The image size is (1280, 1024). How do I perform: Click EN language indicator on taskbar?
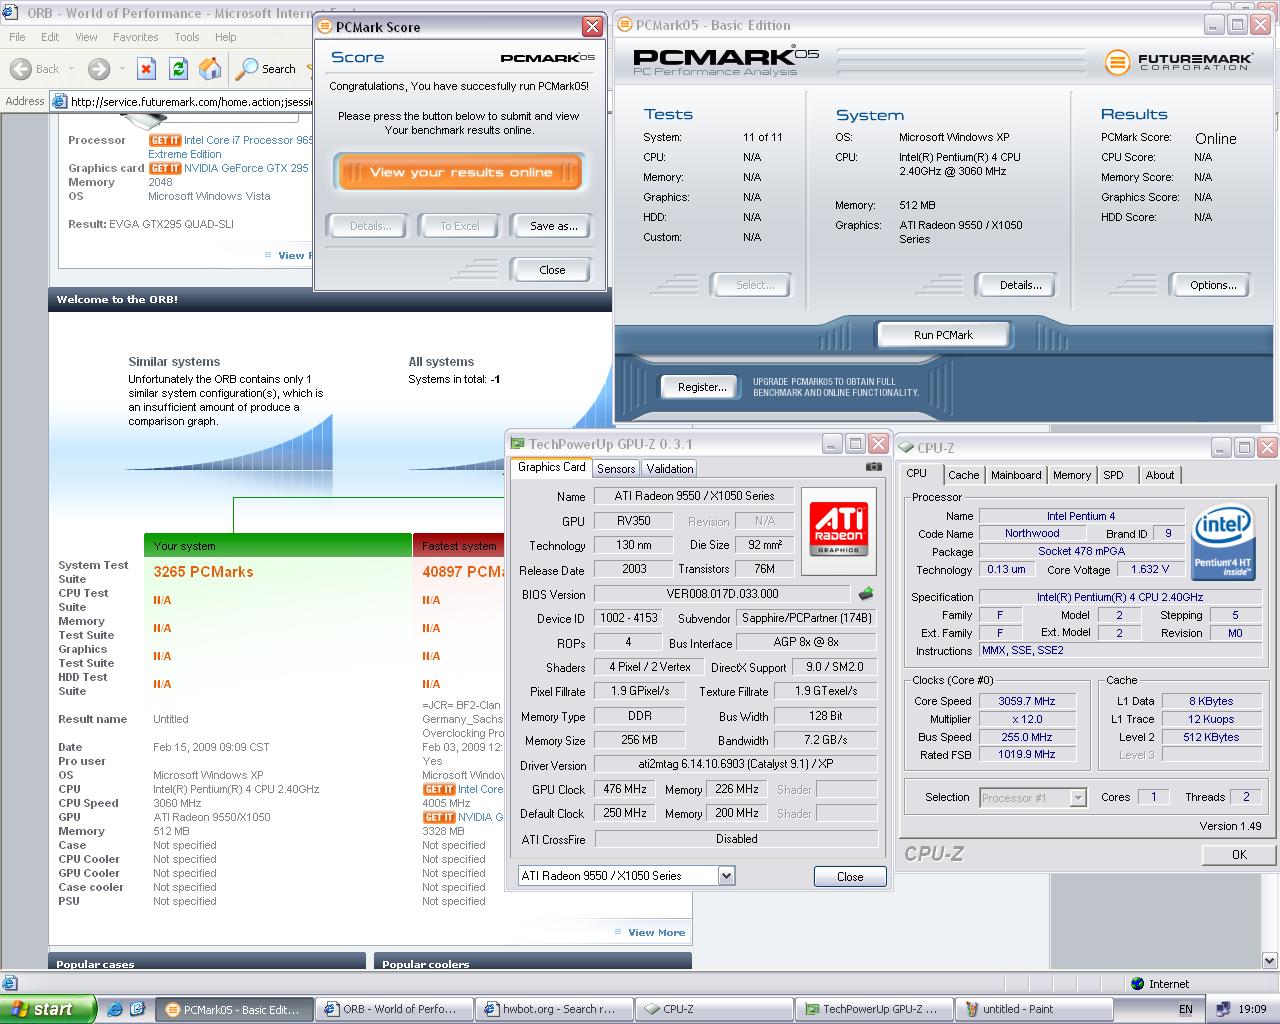pyautogui.click(x=1186, y=1009)
